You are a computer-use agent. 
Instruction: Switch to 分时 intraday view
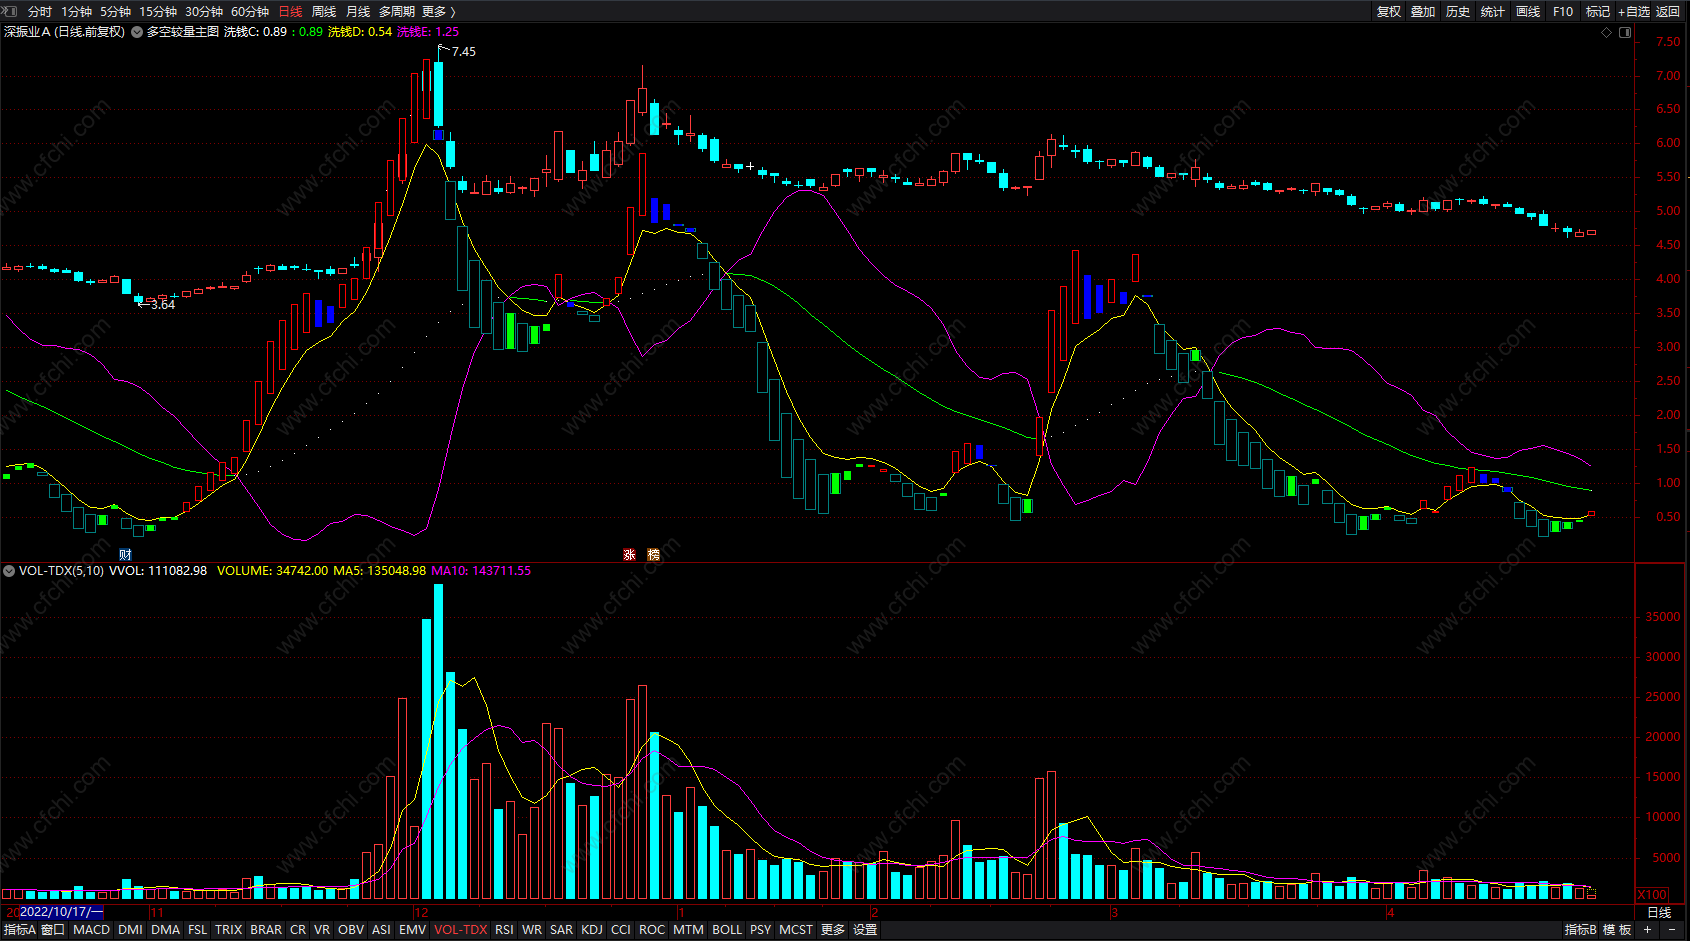coord(40,12)
